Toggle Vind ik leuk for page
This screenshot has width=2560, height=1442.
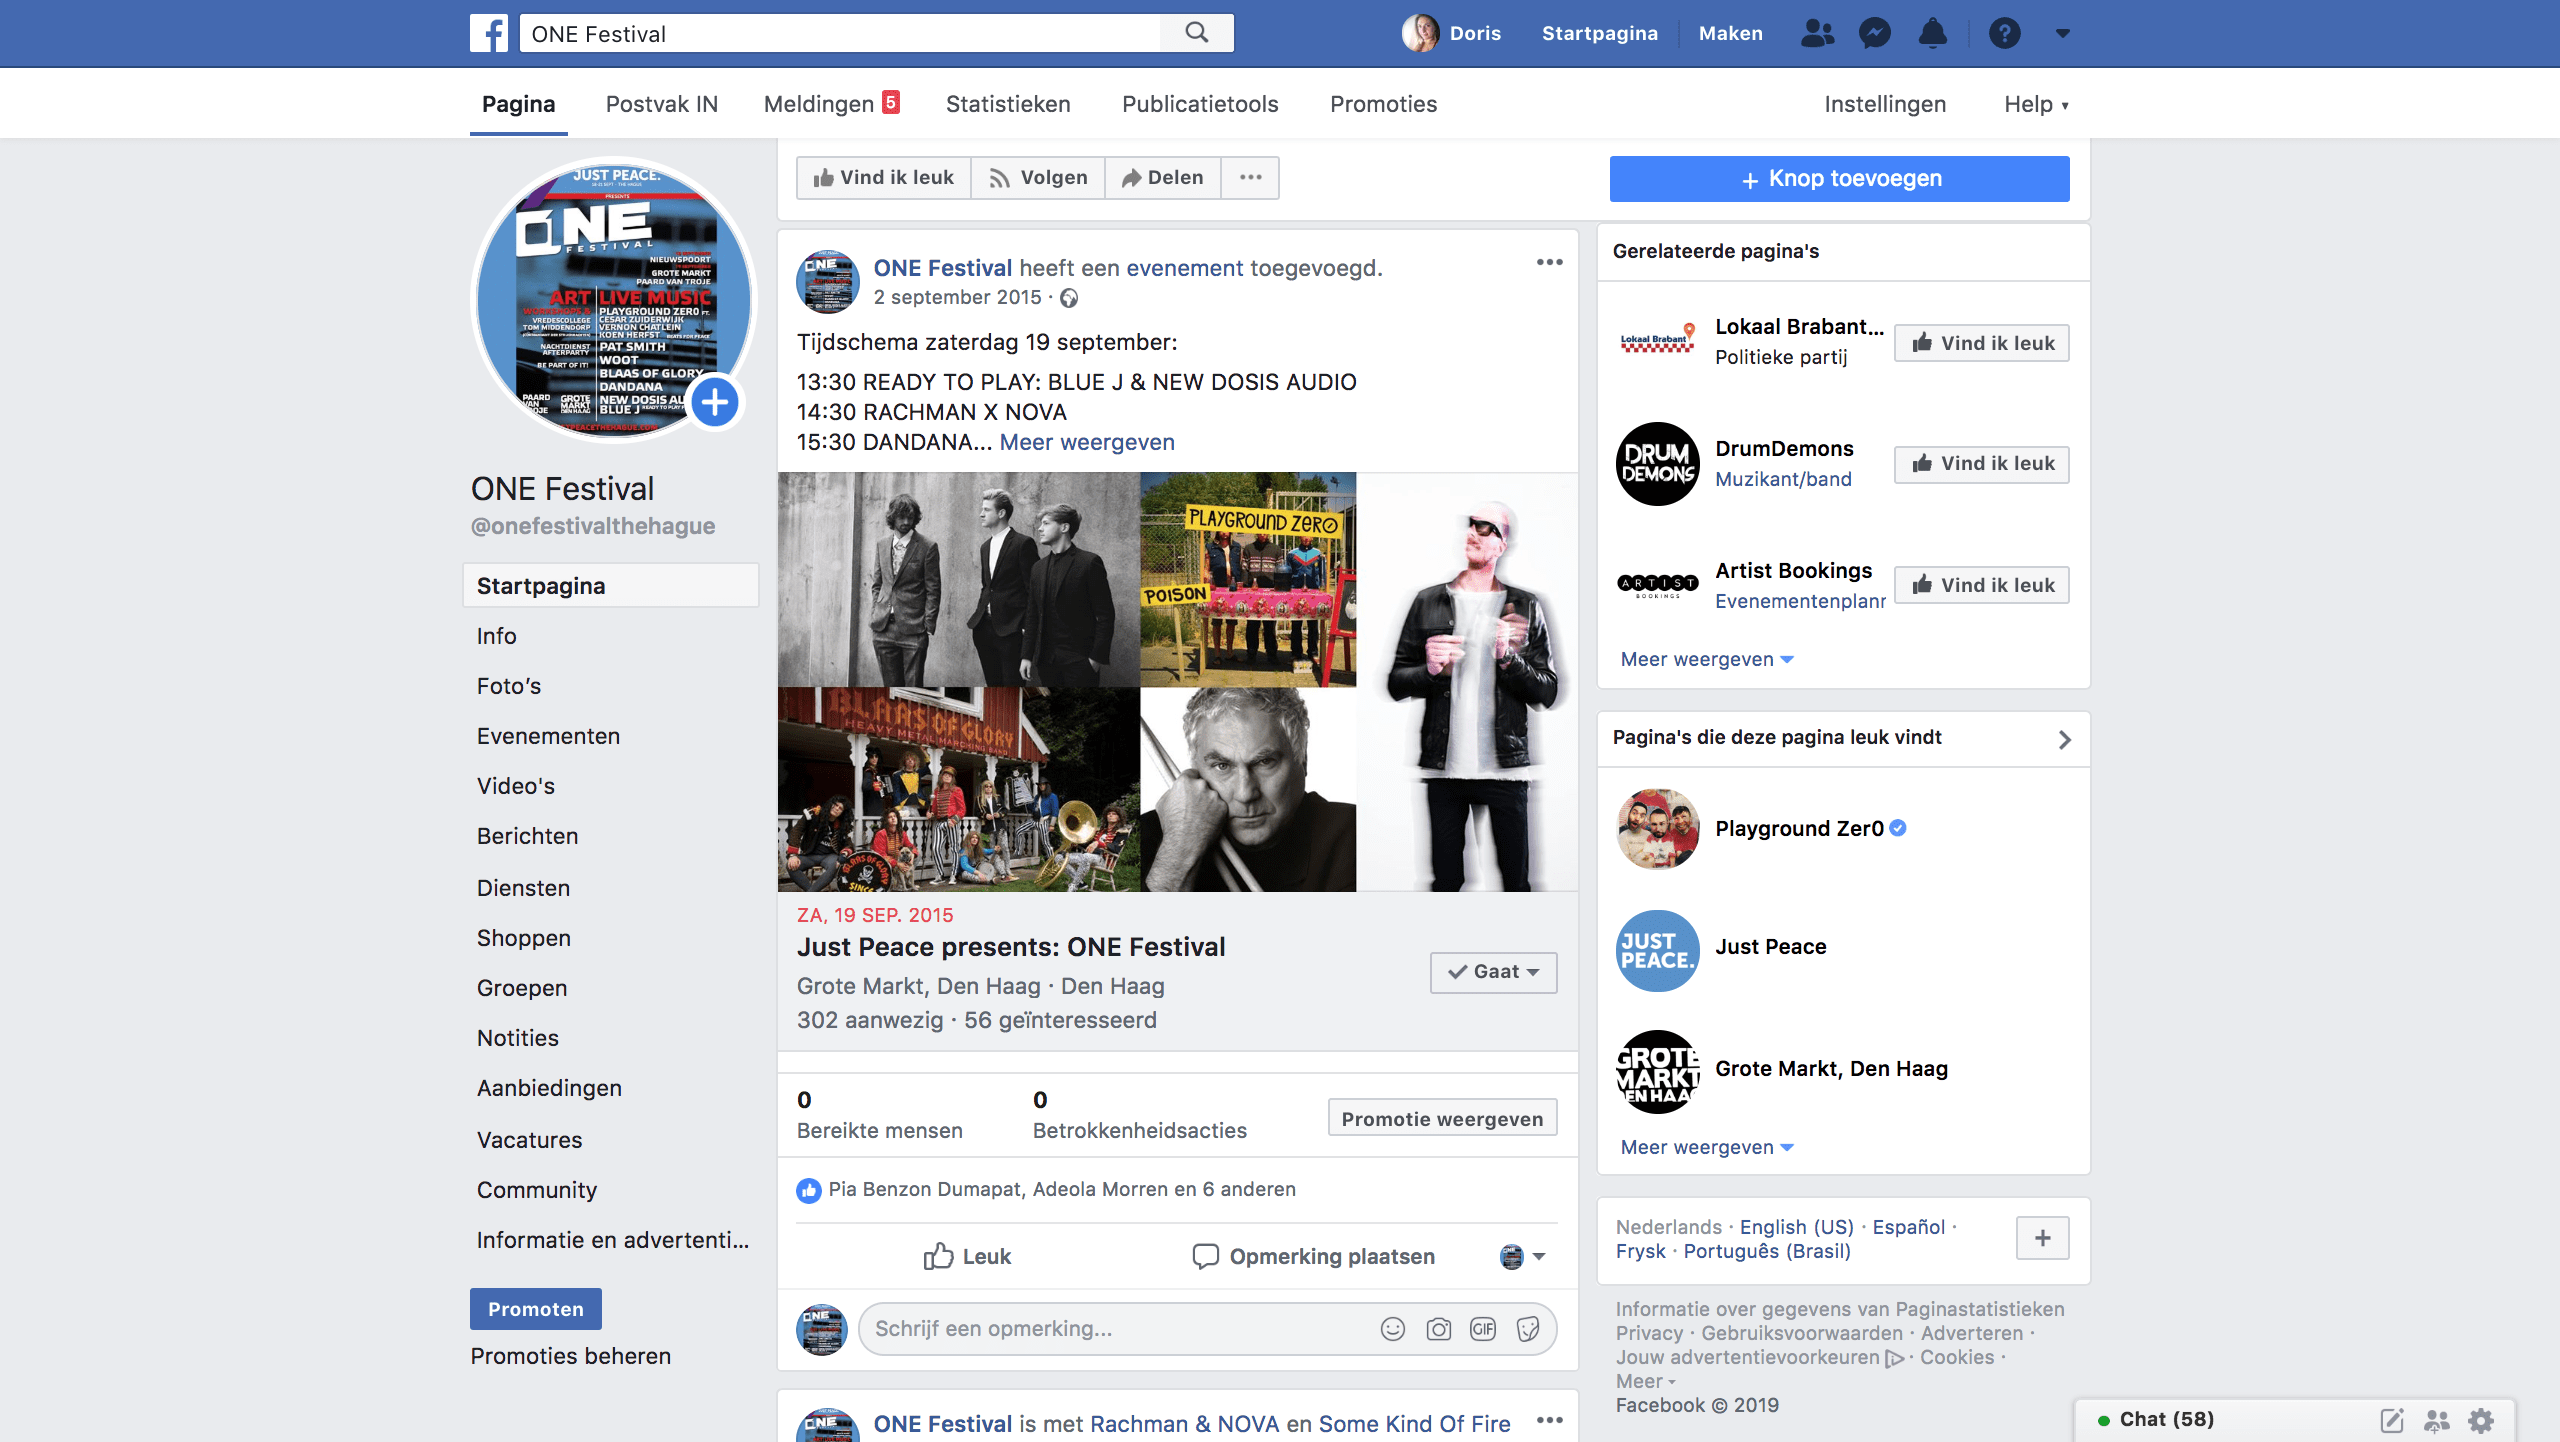coord(884,178)
